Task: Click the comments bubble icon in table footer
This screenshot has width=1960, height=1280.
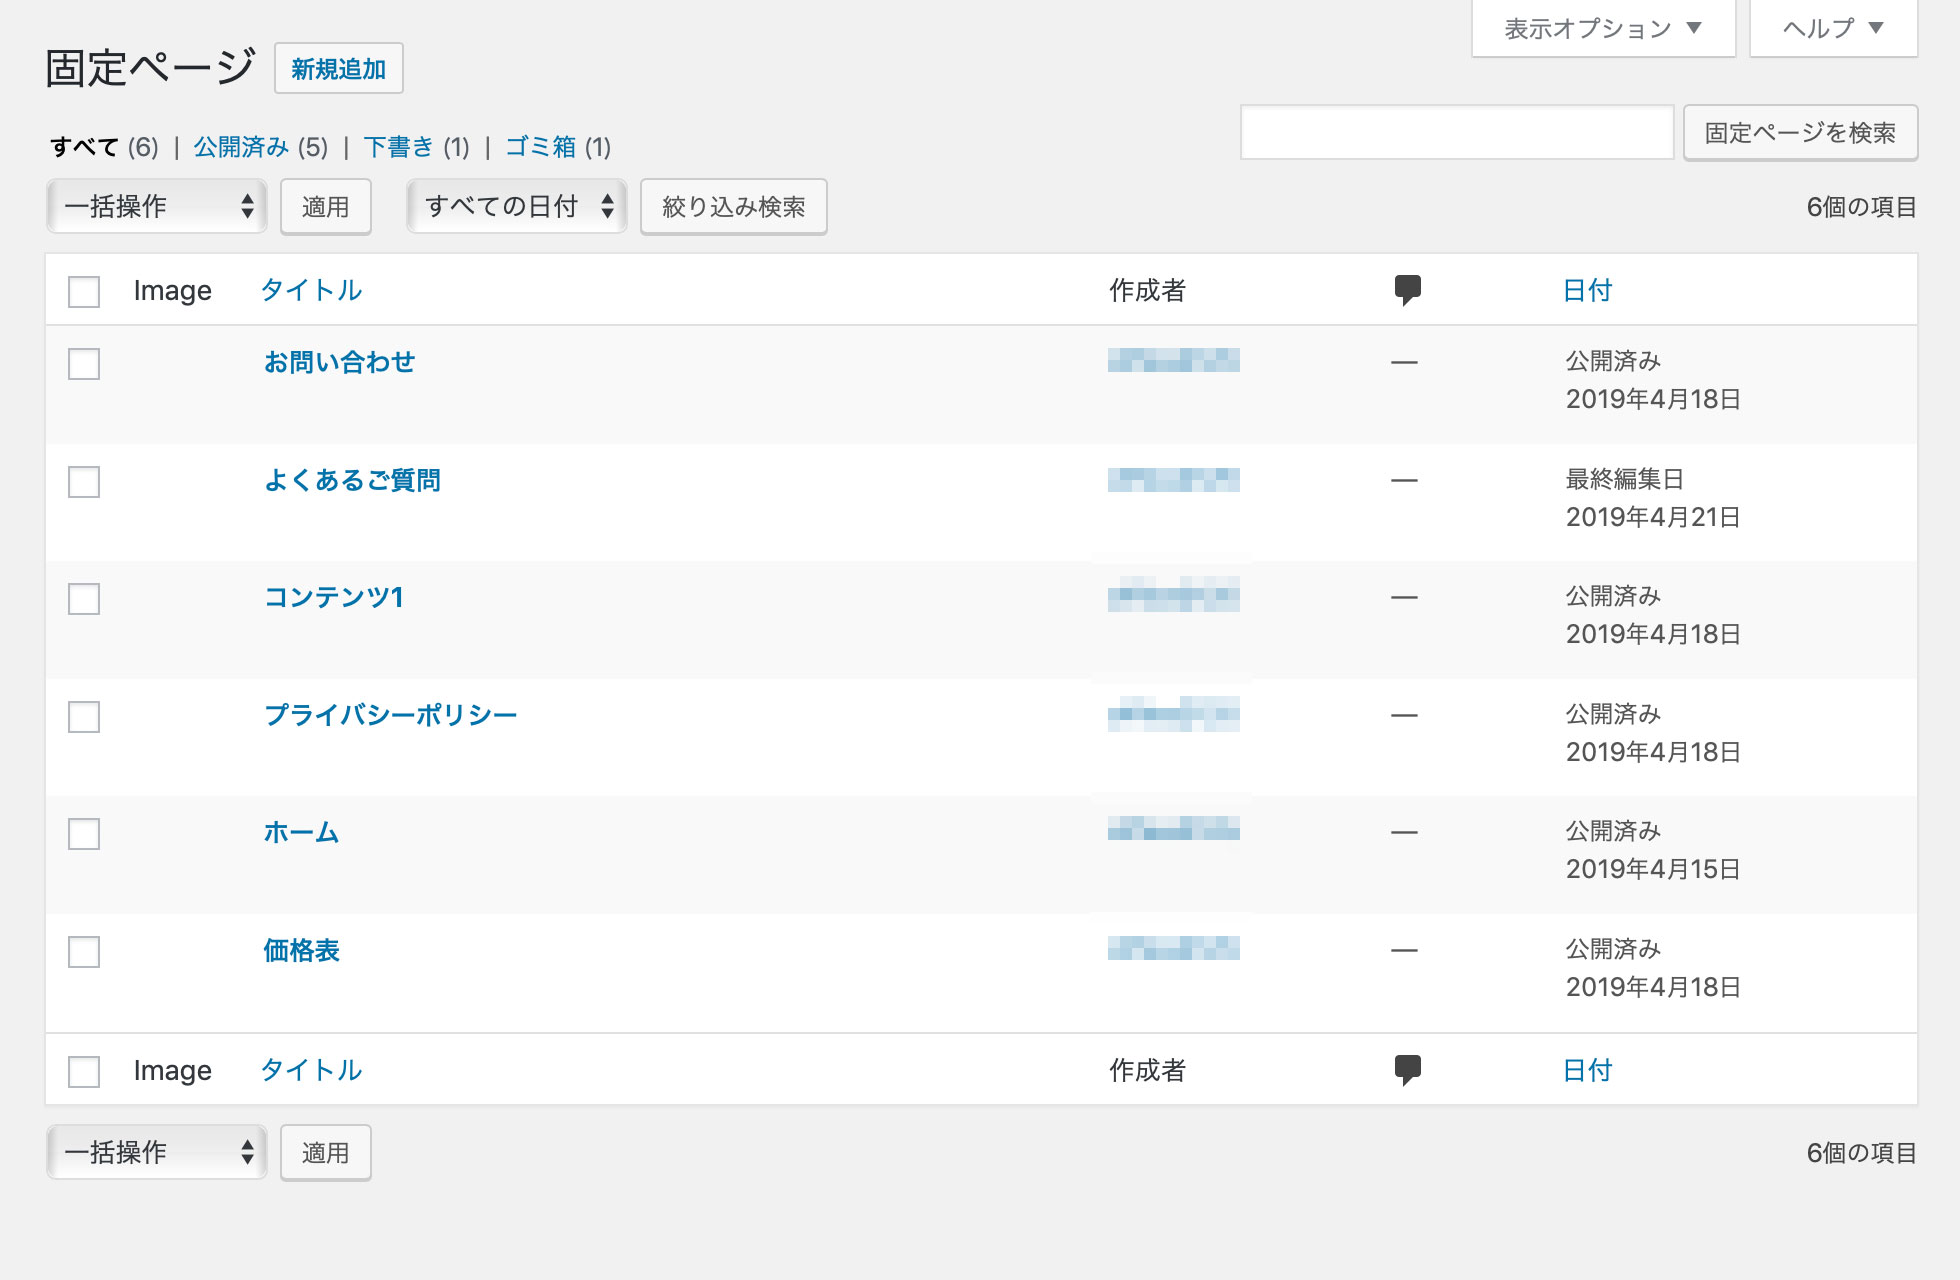Action: coord(1407,1070)
